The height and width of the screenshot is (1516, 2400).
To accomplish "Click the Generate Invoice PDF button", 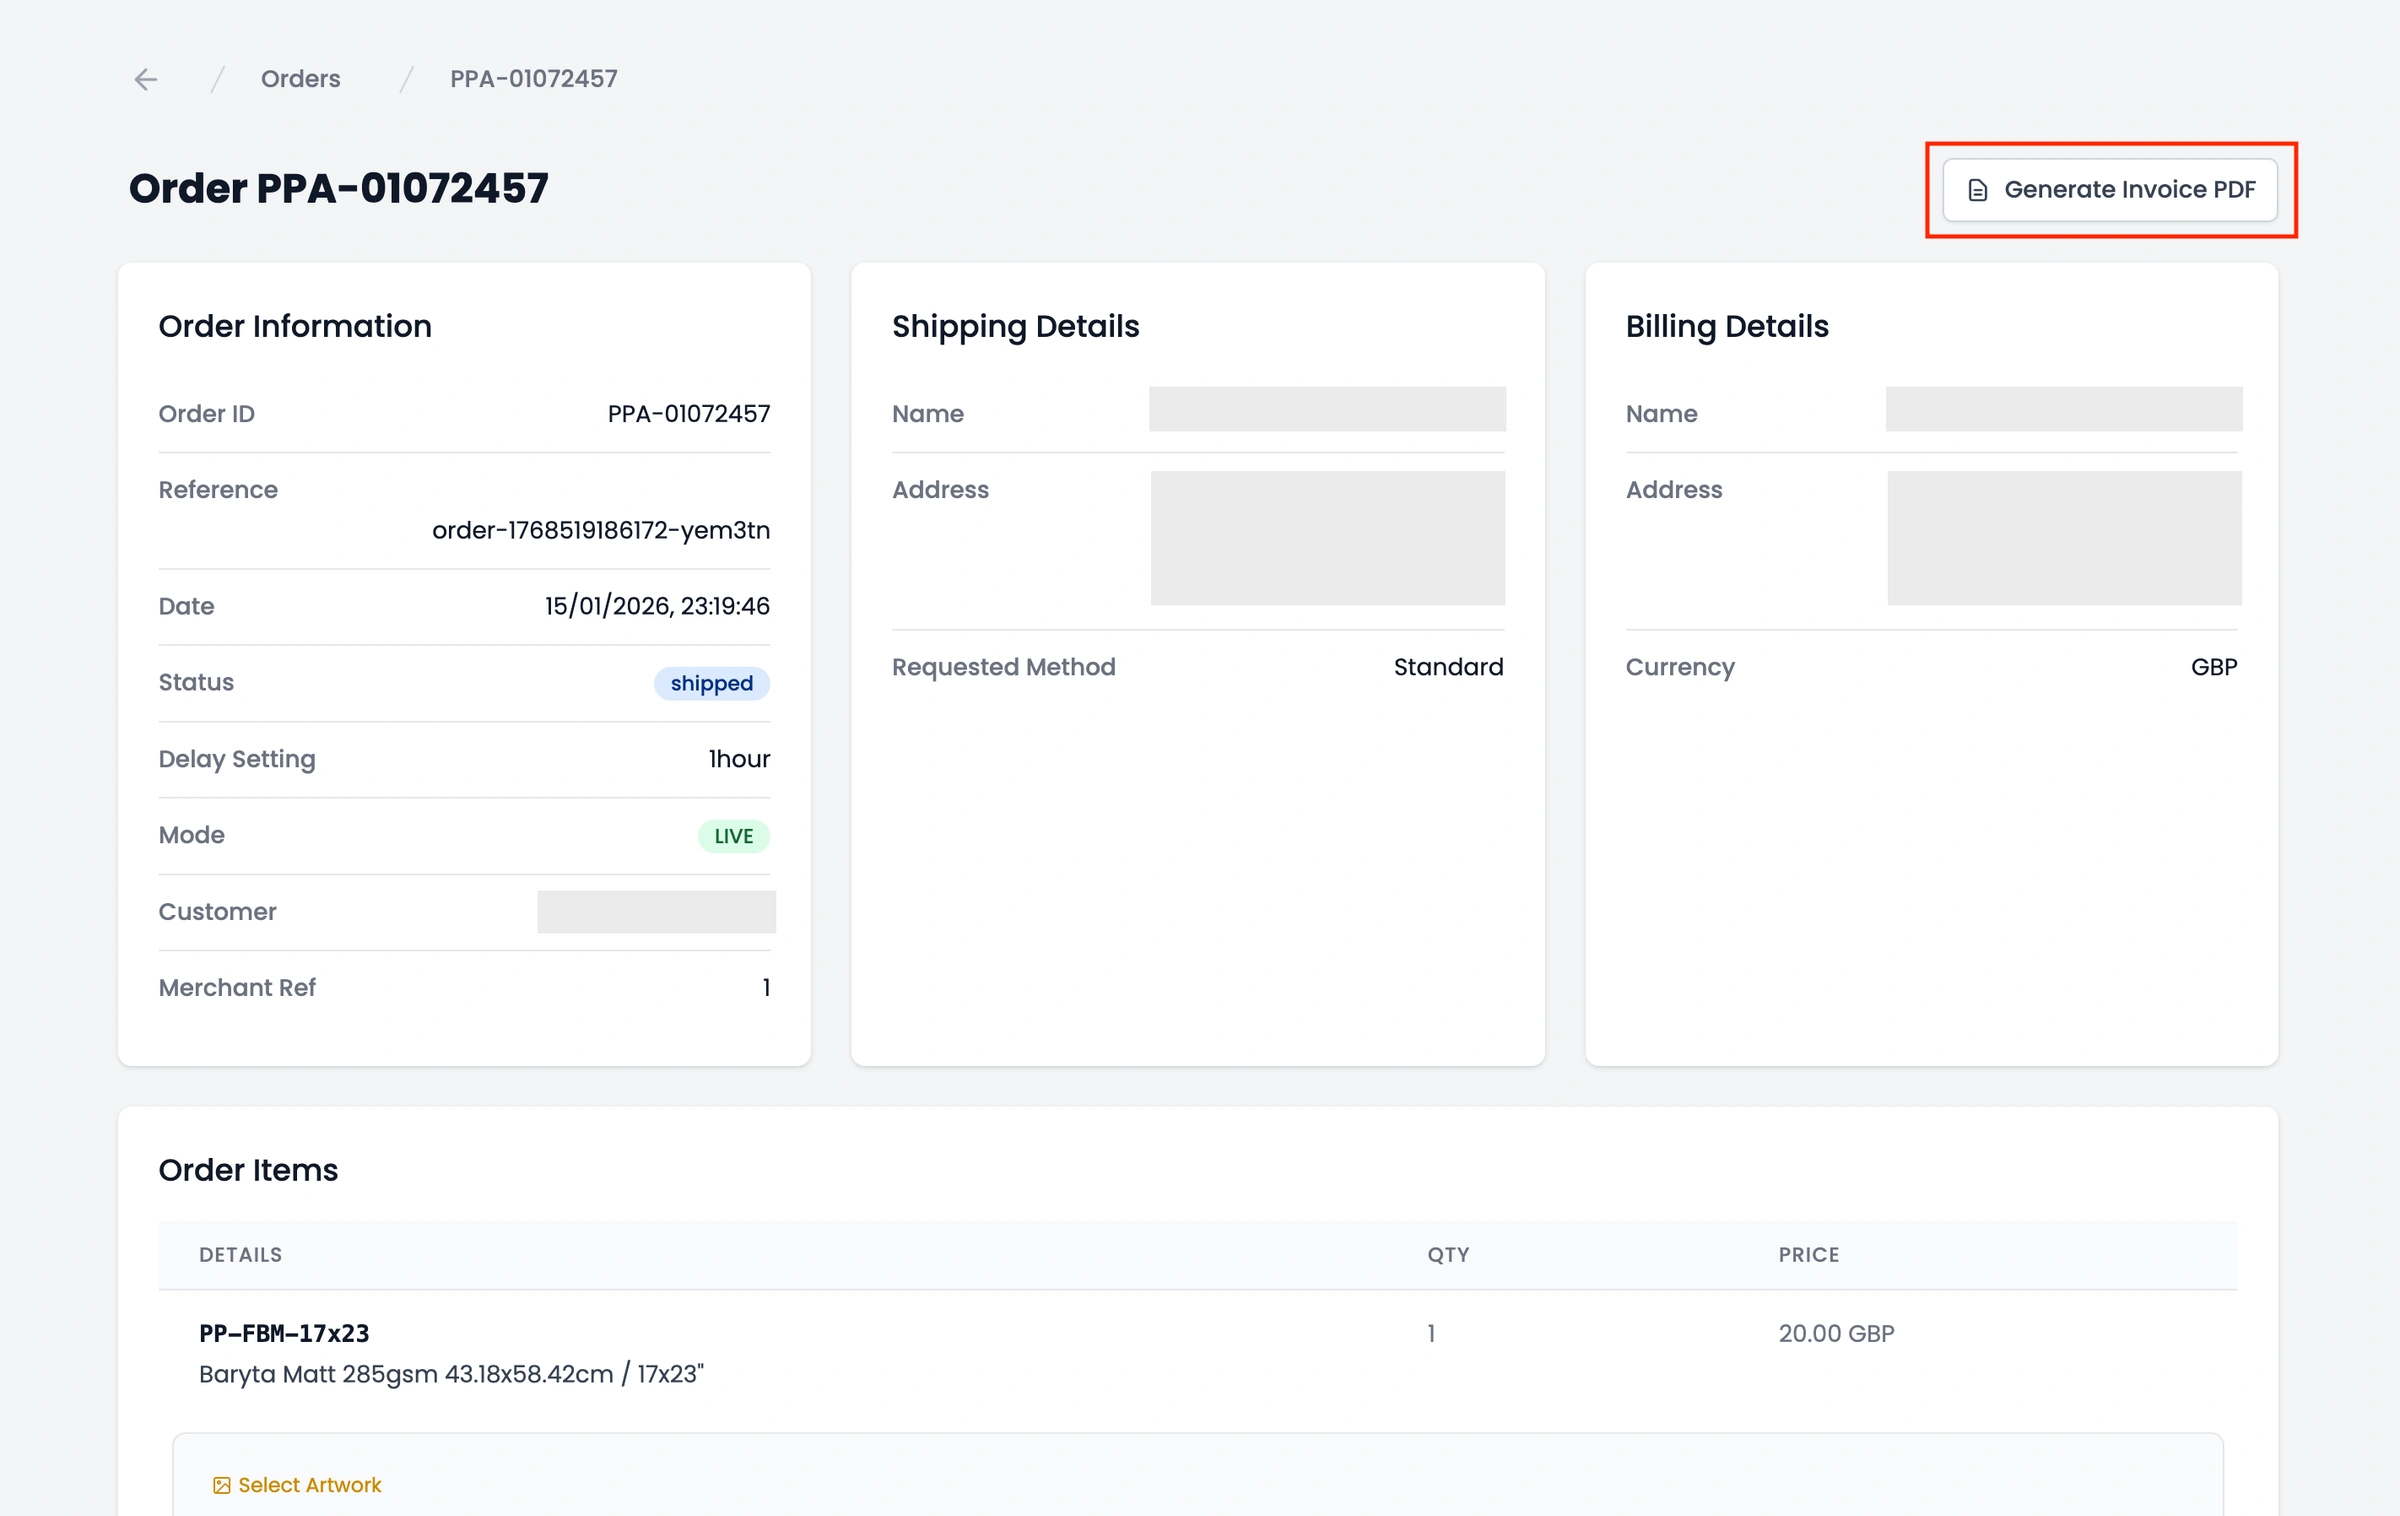I will (2108, 189).
